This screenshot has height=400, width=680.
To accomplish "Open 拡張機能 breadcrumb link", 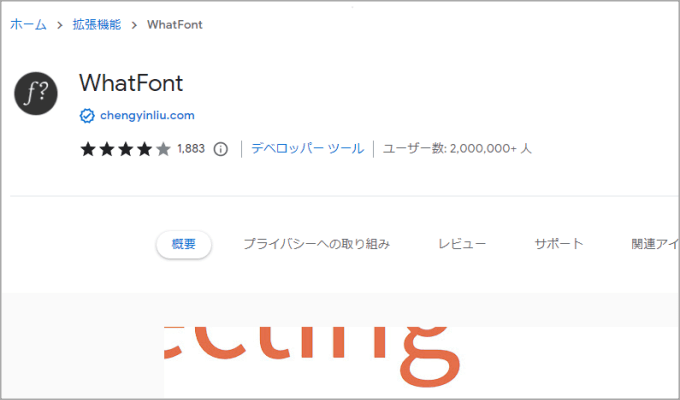I will click(x=97, y=25).
